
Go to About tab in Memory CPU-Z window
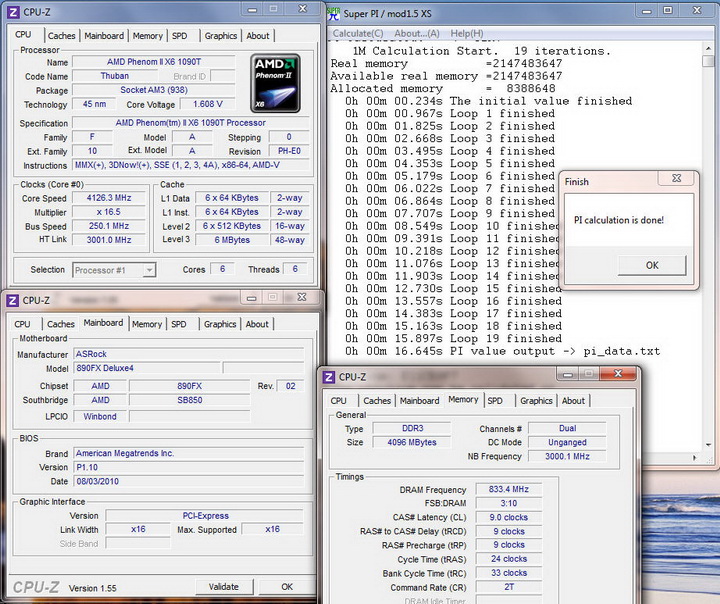pos(573,401)
